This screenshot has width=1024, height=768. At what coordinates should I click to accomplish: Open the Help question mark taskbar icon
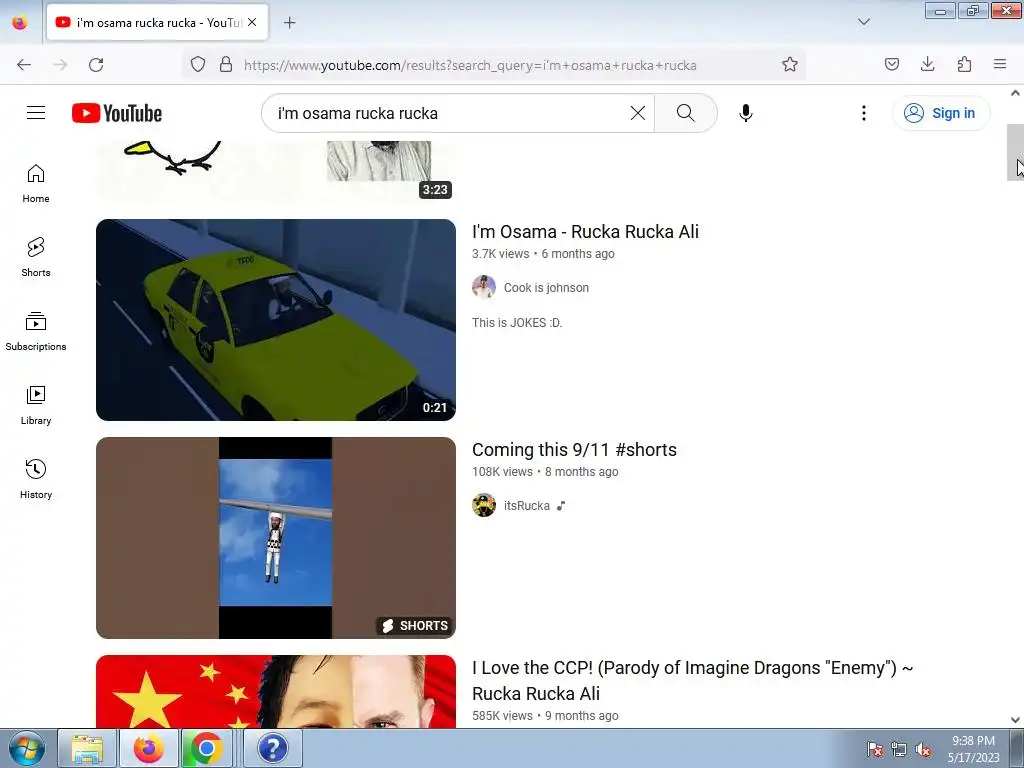[272, 748]
